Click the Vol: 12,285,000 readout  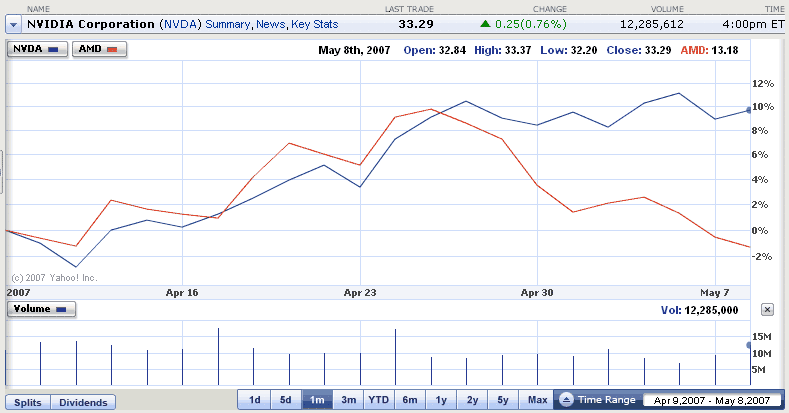tap(699, 310)
